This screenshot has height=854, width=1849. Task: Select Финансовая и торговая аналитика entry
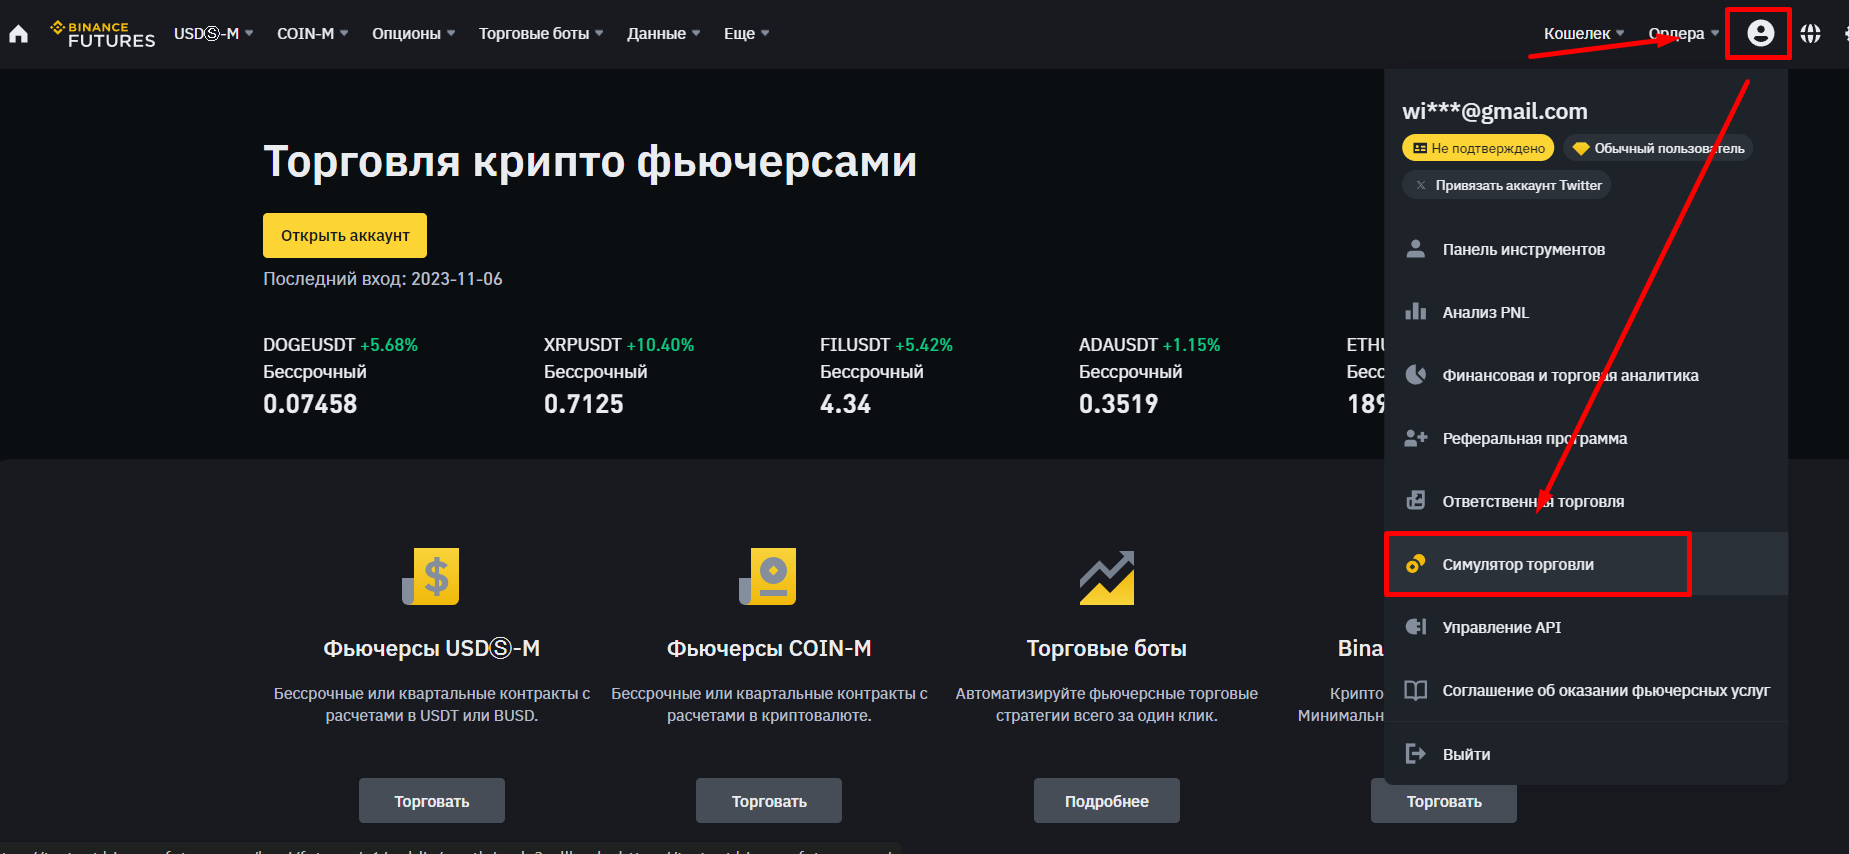(x=1586, y=375)
